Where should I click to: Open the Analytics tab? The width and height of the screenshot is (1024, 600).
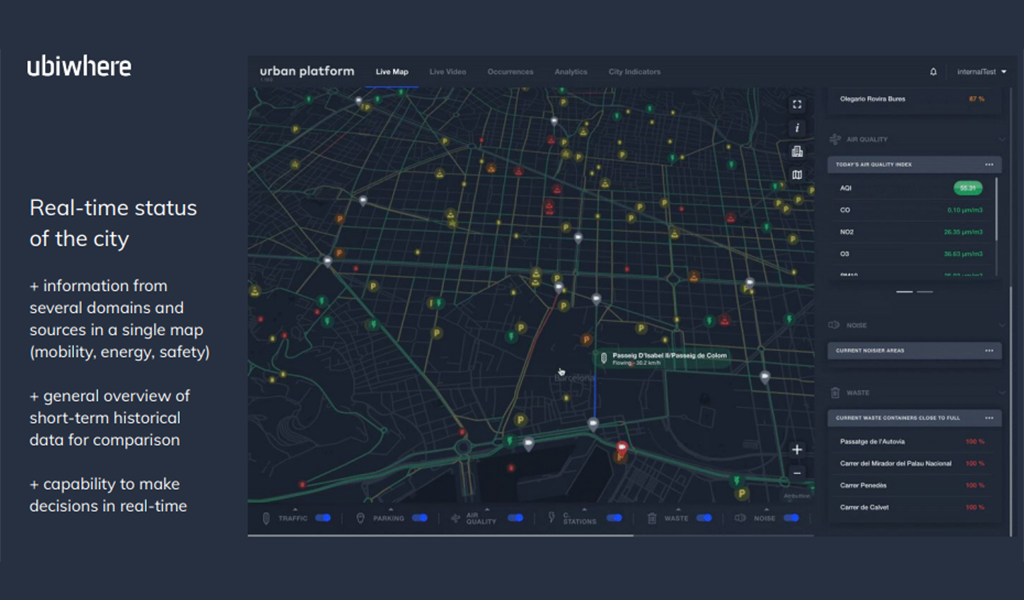571,72
